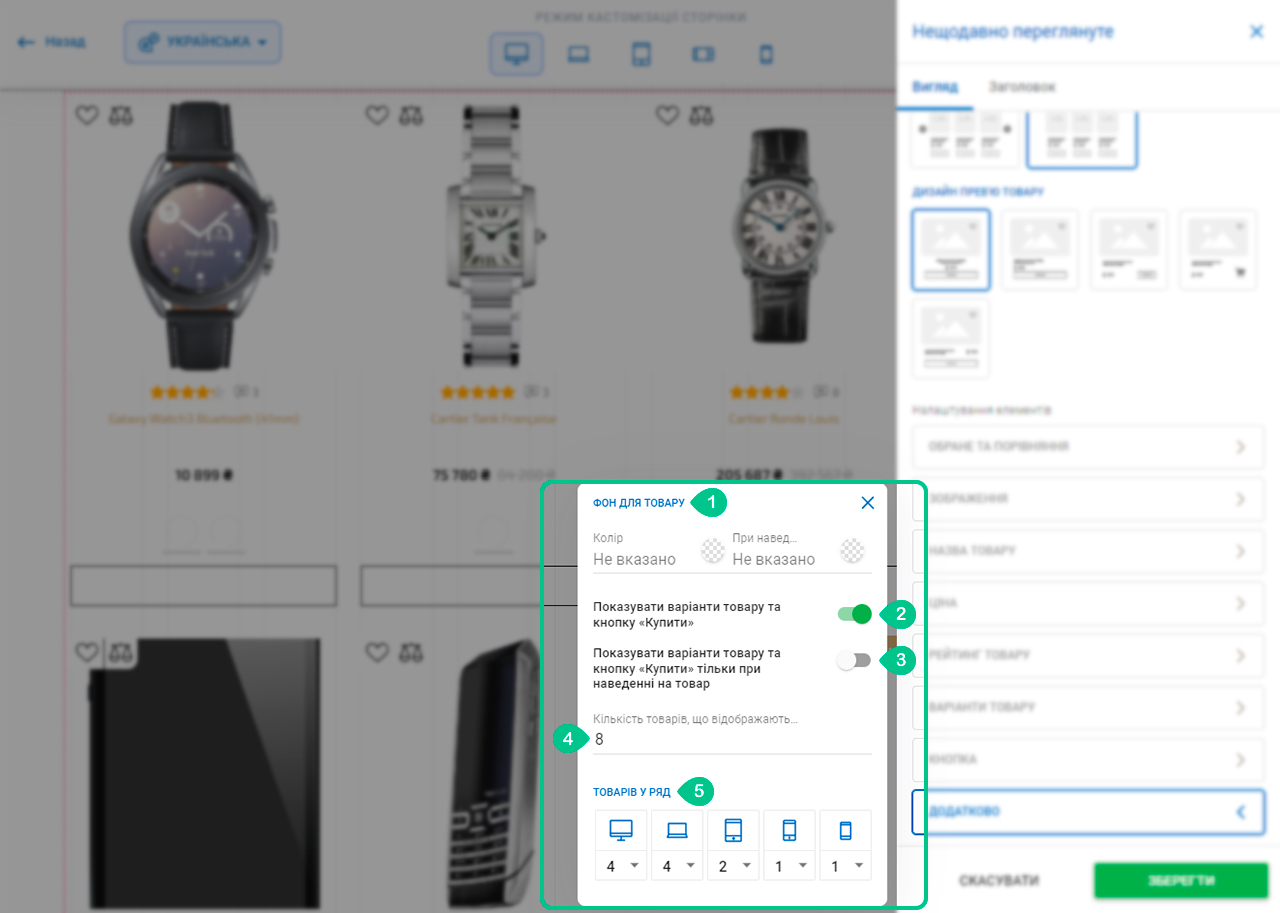Add Galaxy Watch3 to comparison with scales icon
Viewport: 1280px width, 913px height.
(x=121, y=115)
